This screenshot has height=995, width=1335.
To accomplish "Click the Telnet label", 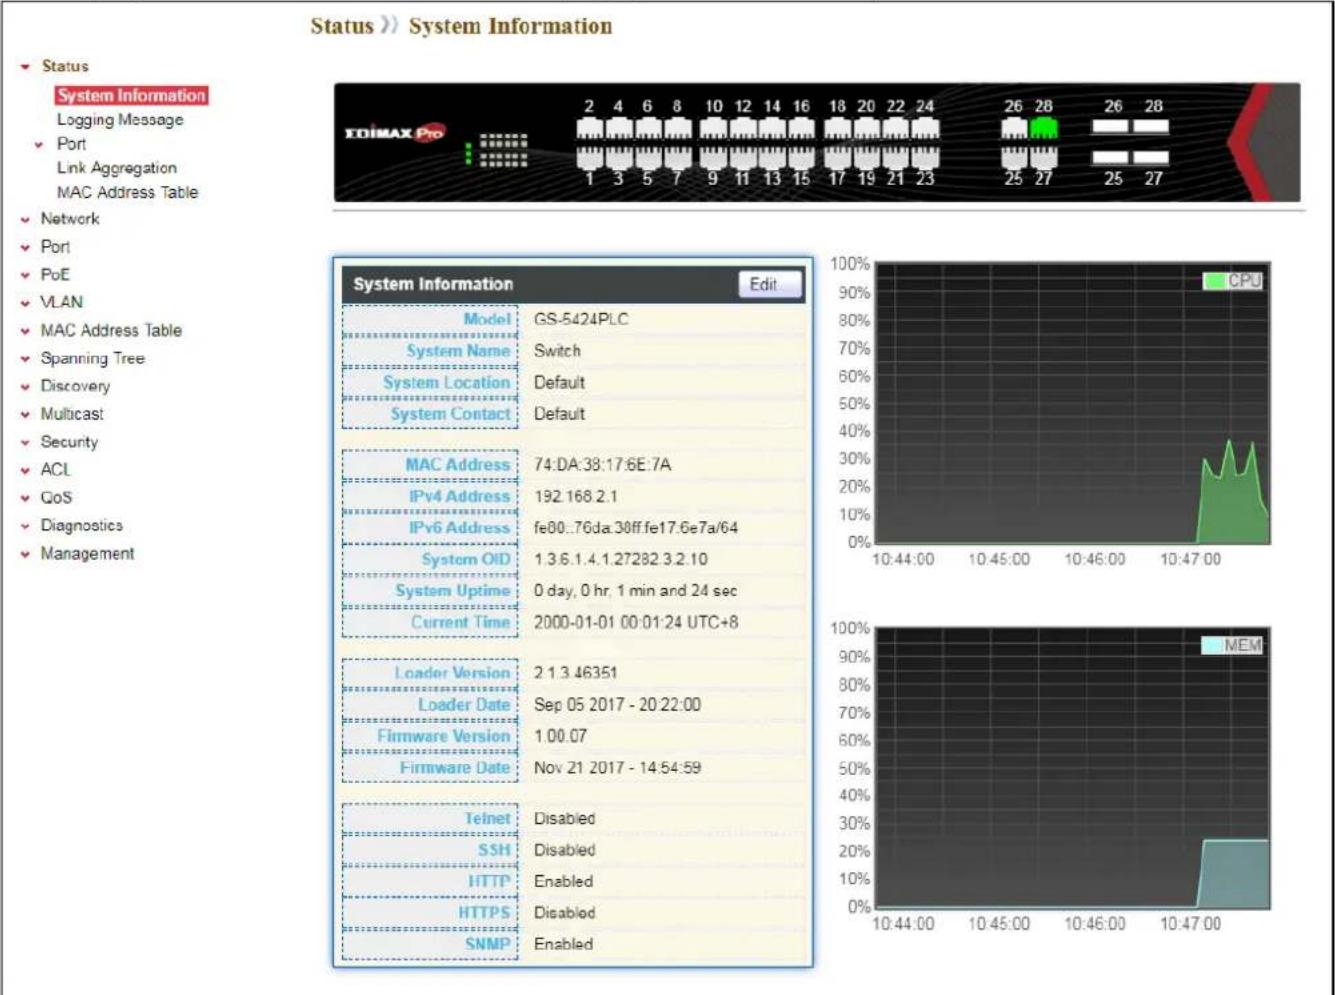I will pyautogui.click(x=487, y=819).
